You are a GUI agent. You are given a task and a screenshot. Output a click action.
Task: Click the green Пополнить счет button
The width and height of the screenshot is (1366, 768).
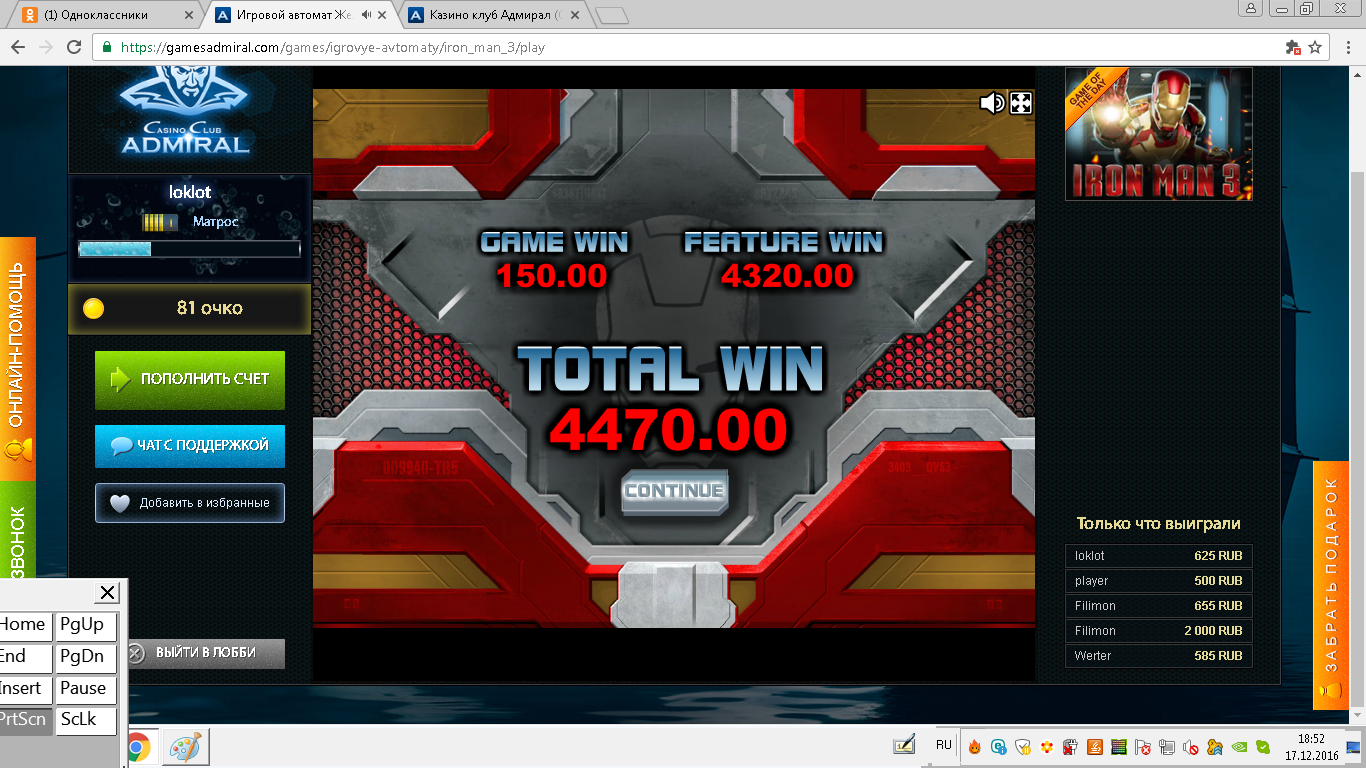click(x=190, y=379)
